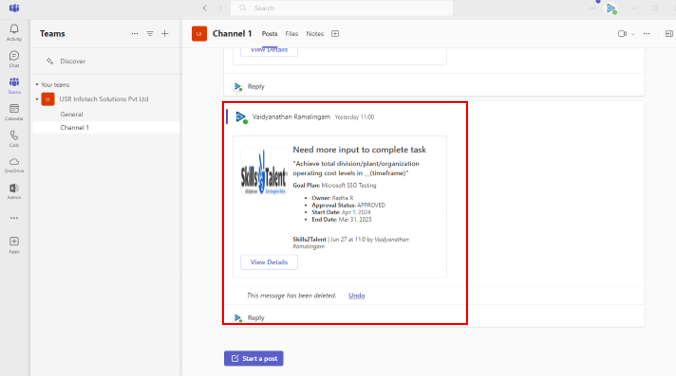Open settings and more ellipsis in title bar

click(x=592, y=8)
